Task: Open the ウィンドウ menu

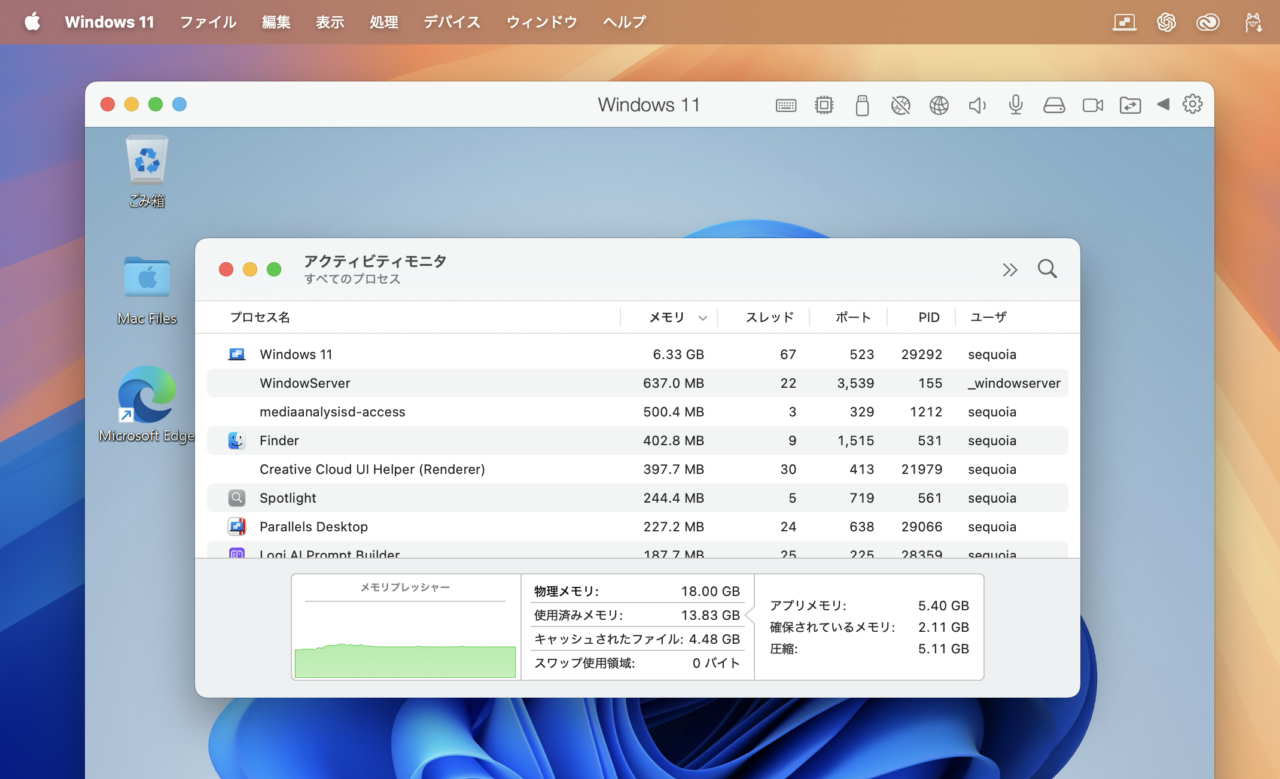Action: [x=542, y=22]
